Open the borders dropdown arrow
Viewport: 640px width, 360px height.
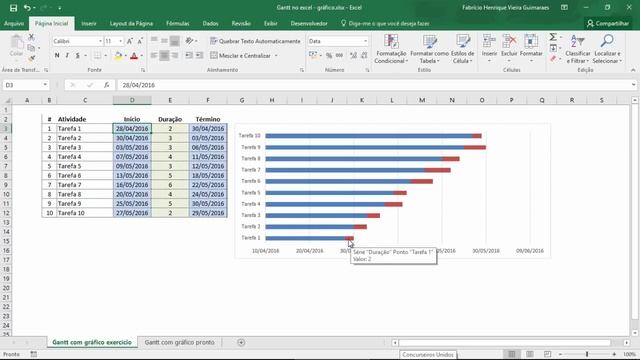(105, 56)
